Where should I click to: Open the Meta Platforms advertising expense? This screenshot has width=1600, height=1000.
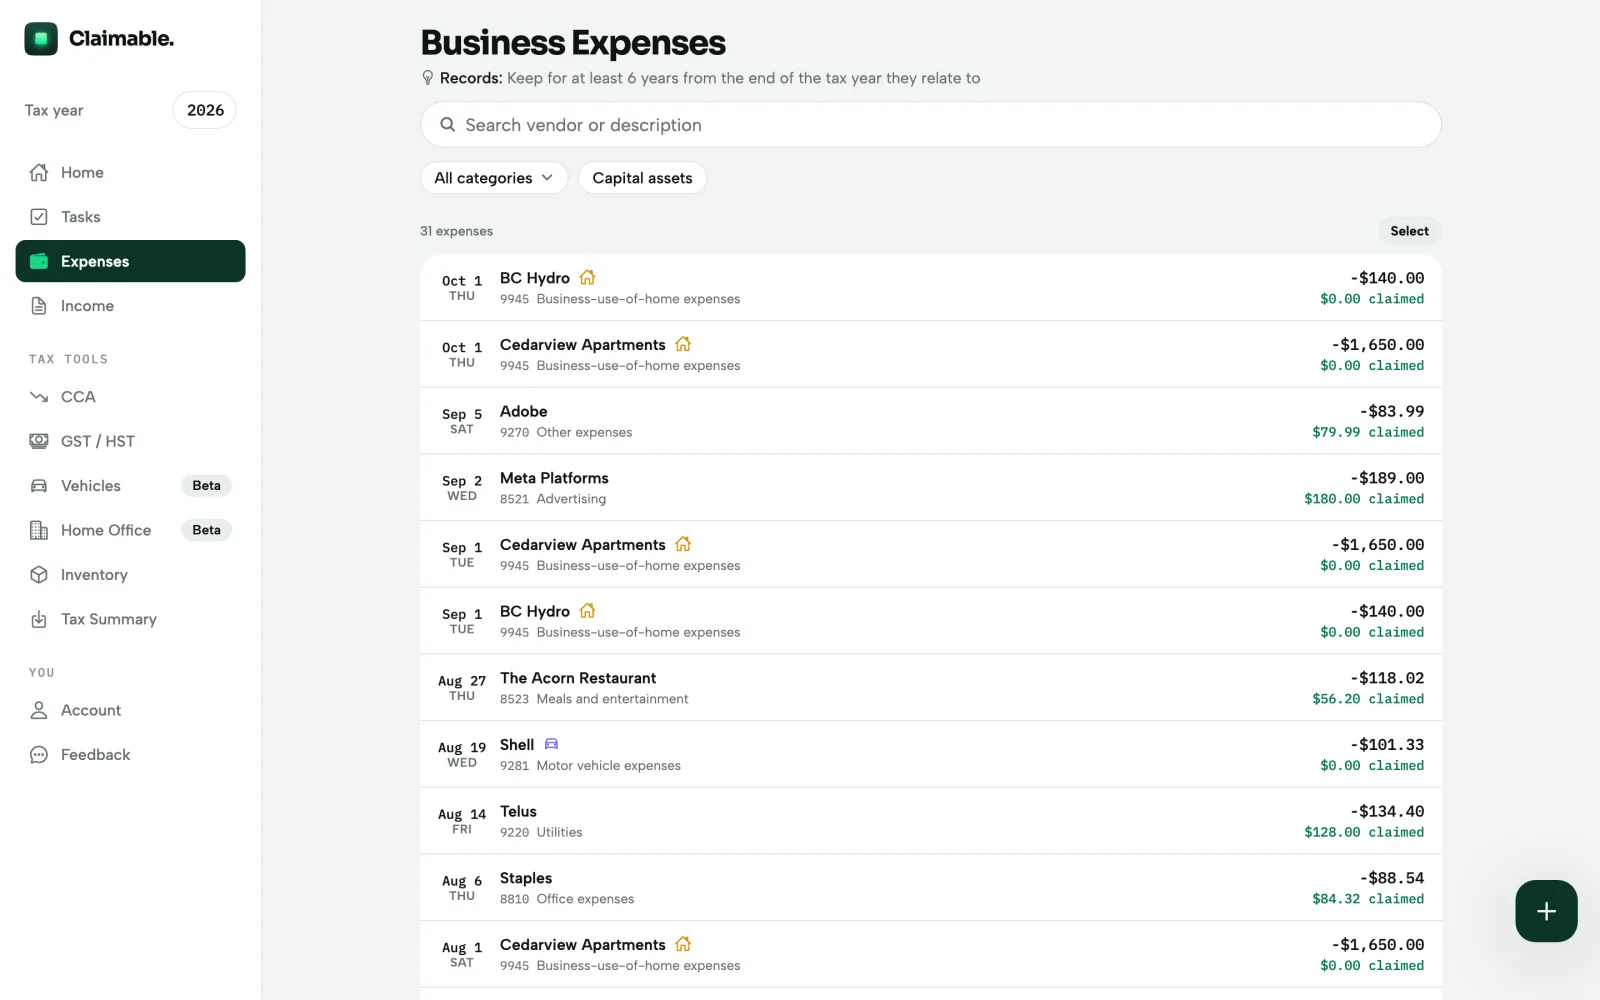(931, 488)
